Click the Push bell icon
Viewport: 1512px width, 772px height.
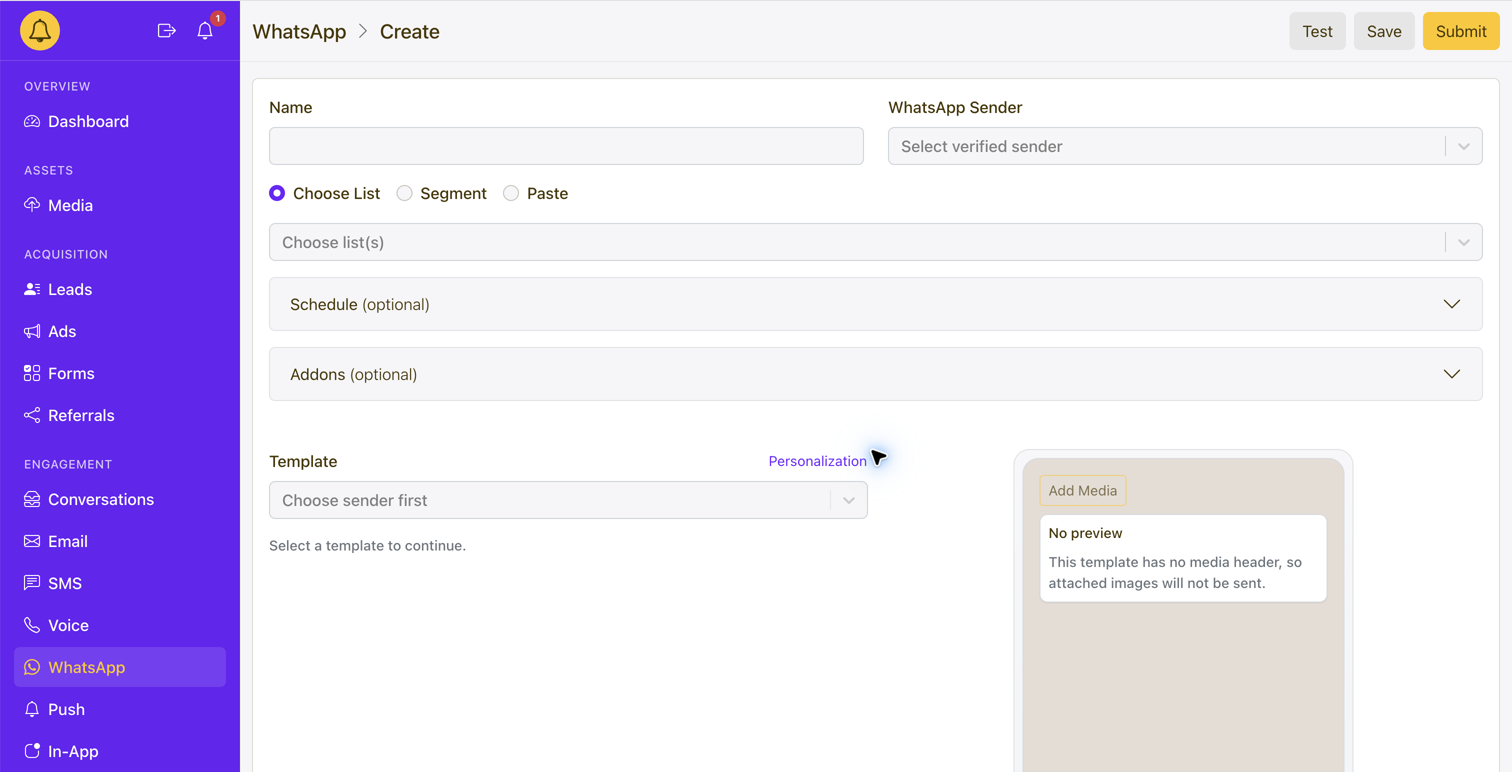click(x=32, y=709)
